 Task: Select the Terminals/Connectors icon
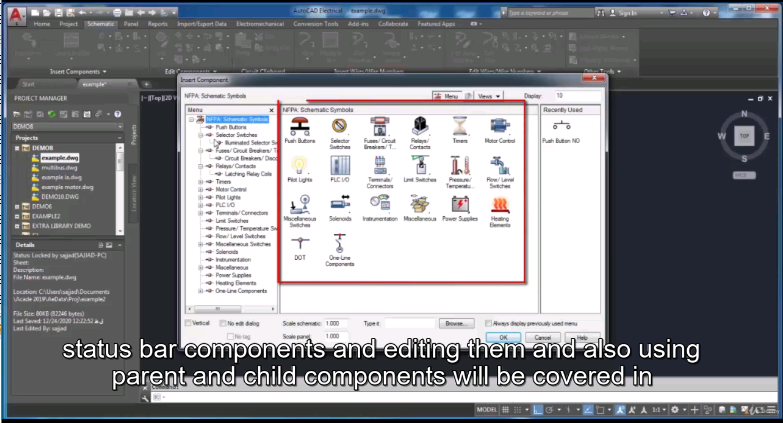pyautogui.click(x=380, y=165)
